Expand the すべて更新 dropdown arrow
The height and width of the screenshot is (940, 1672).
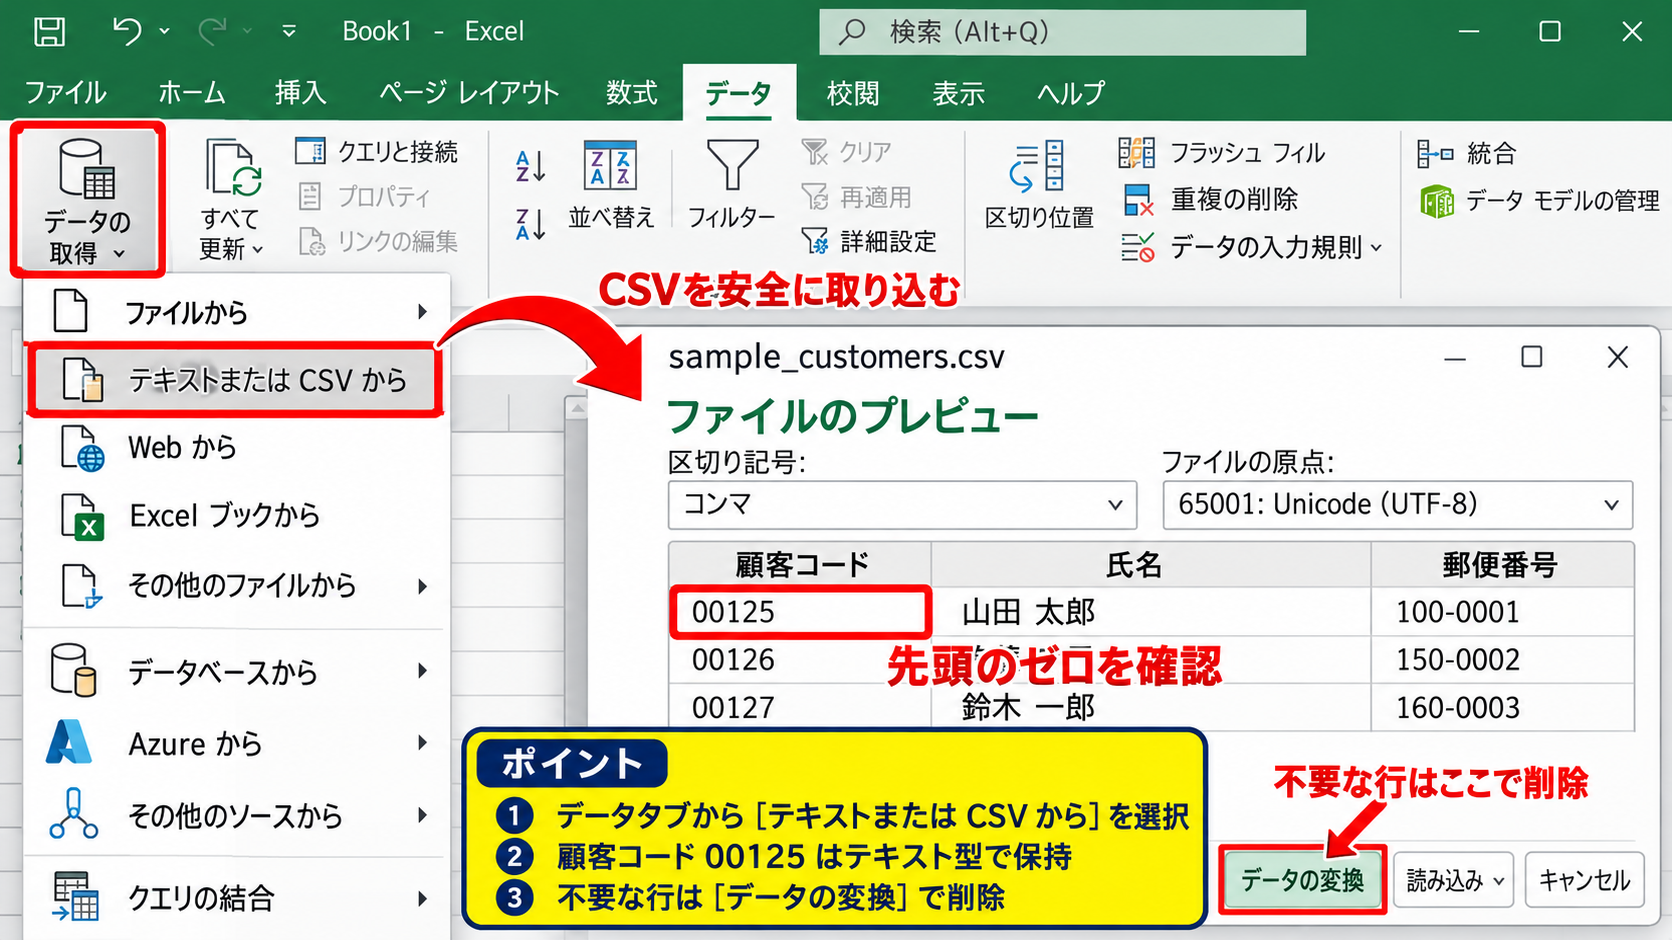[258, 250]
